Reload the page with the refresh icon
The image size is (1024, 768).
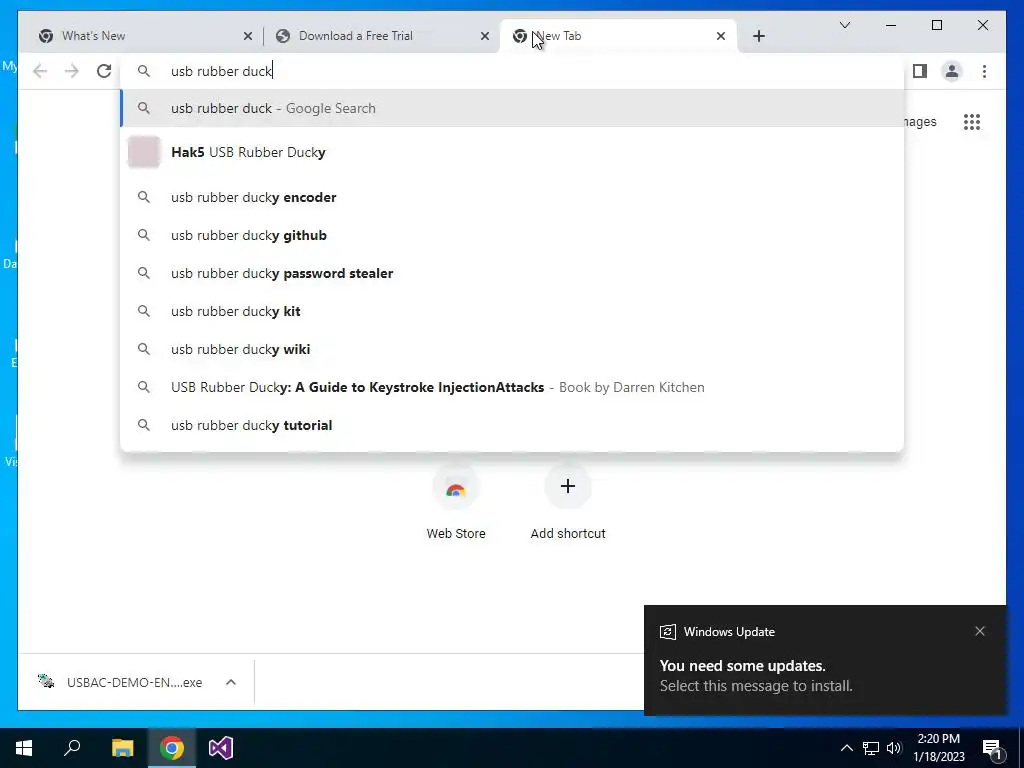(104, 71)
